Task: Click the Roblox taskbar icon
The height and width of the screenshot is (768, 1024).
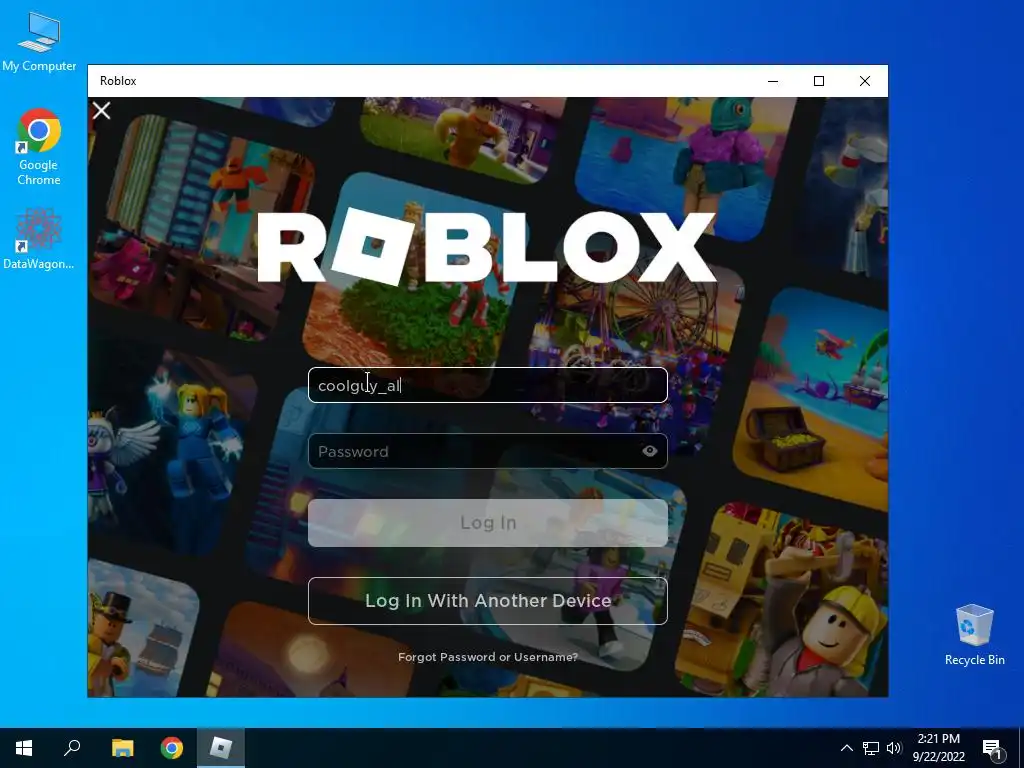Action: [x=221, y=748]
